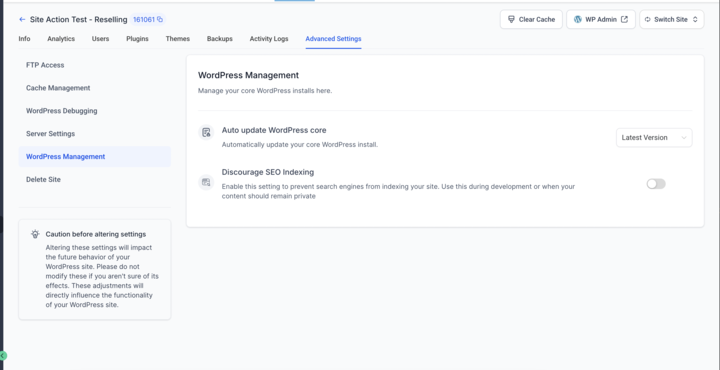Click the WordPress logo icon in WP Admin

pyautogui.click(x=578, y=19)
